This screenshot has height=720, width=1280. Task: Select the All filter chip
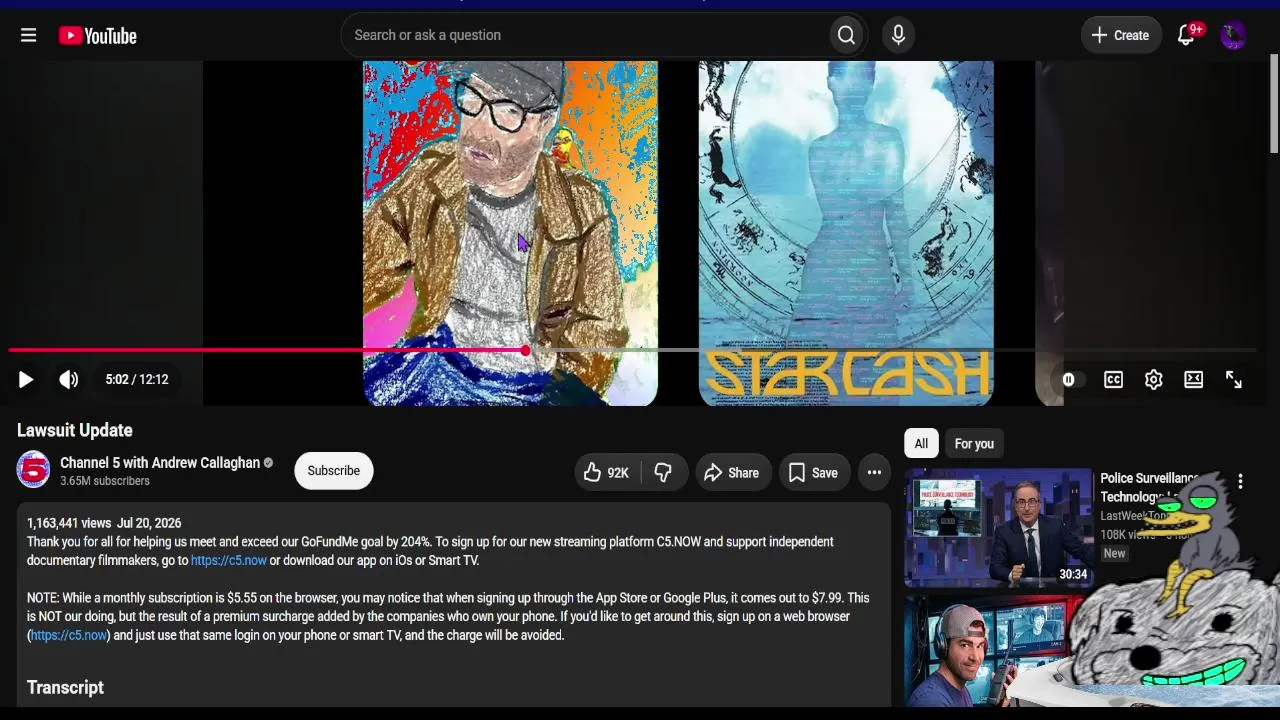coord(921,444)
